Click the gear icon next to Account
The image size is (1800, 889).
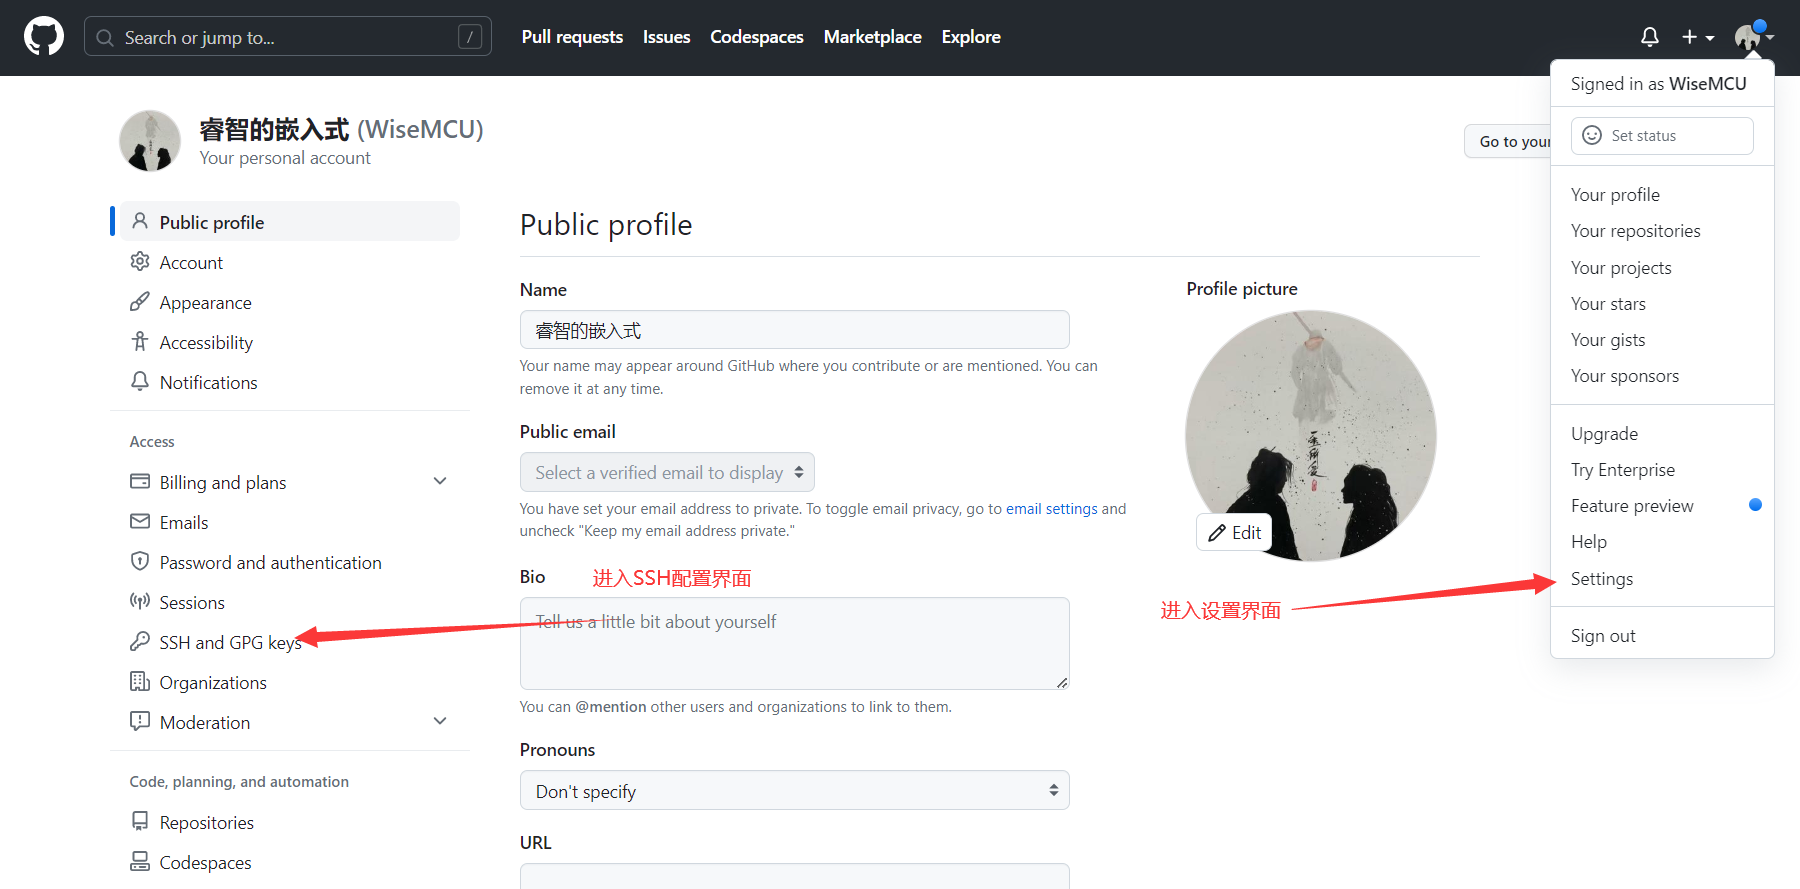(140, 262)
